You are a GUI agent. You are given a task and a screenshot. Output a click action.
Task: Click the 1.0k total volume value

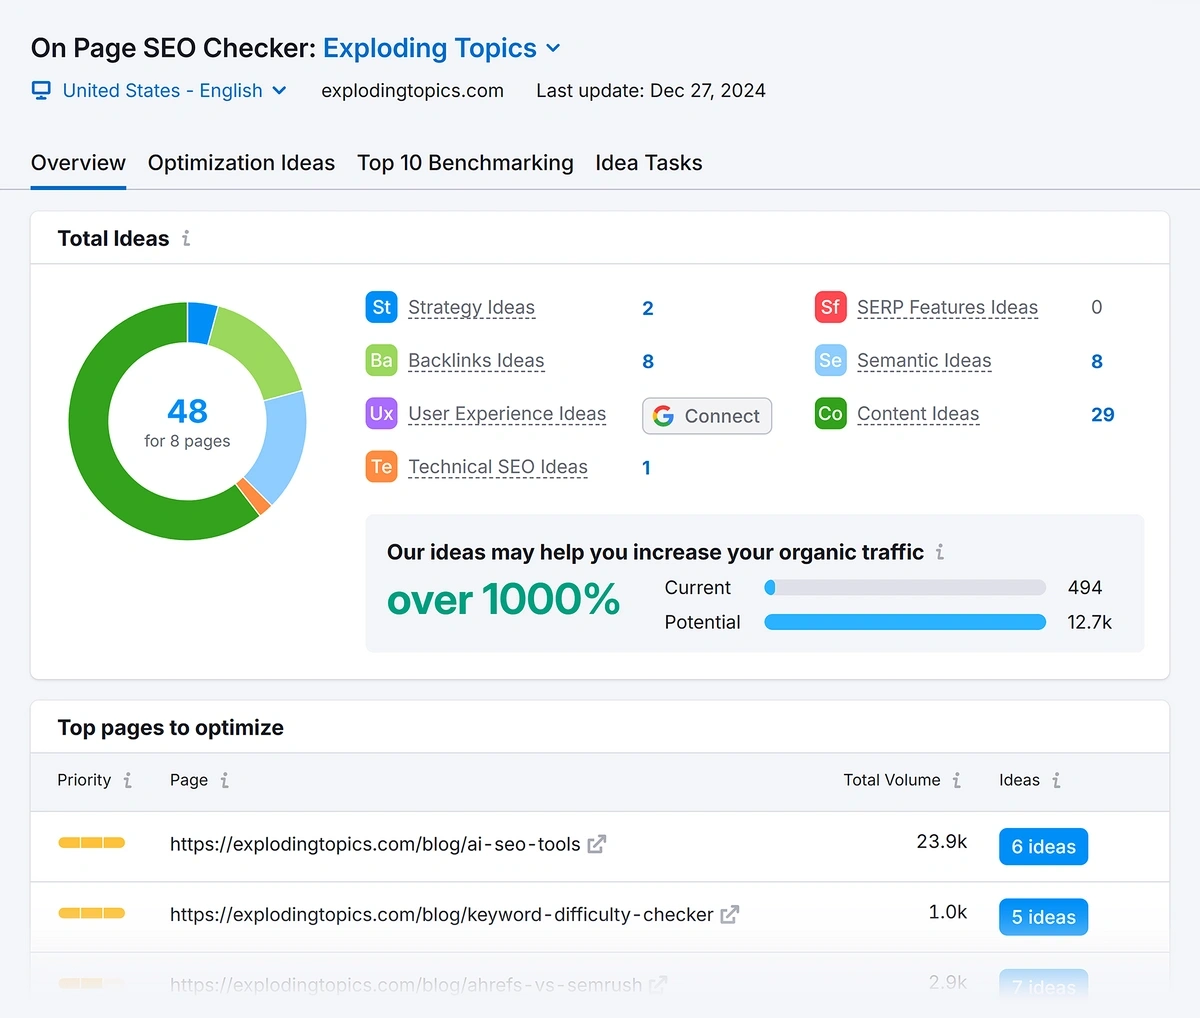[948, 912]
